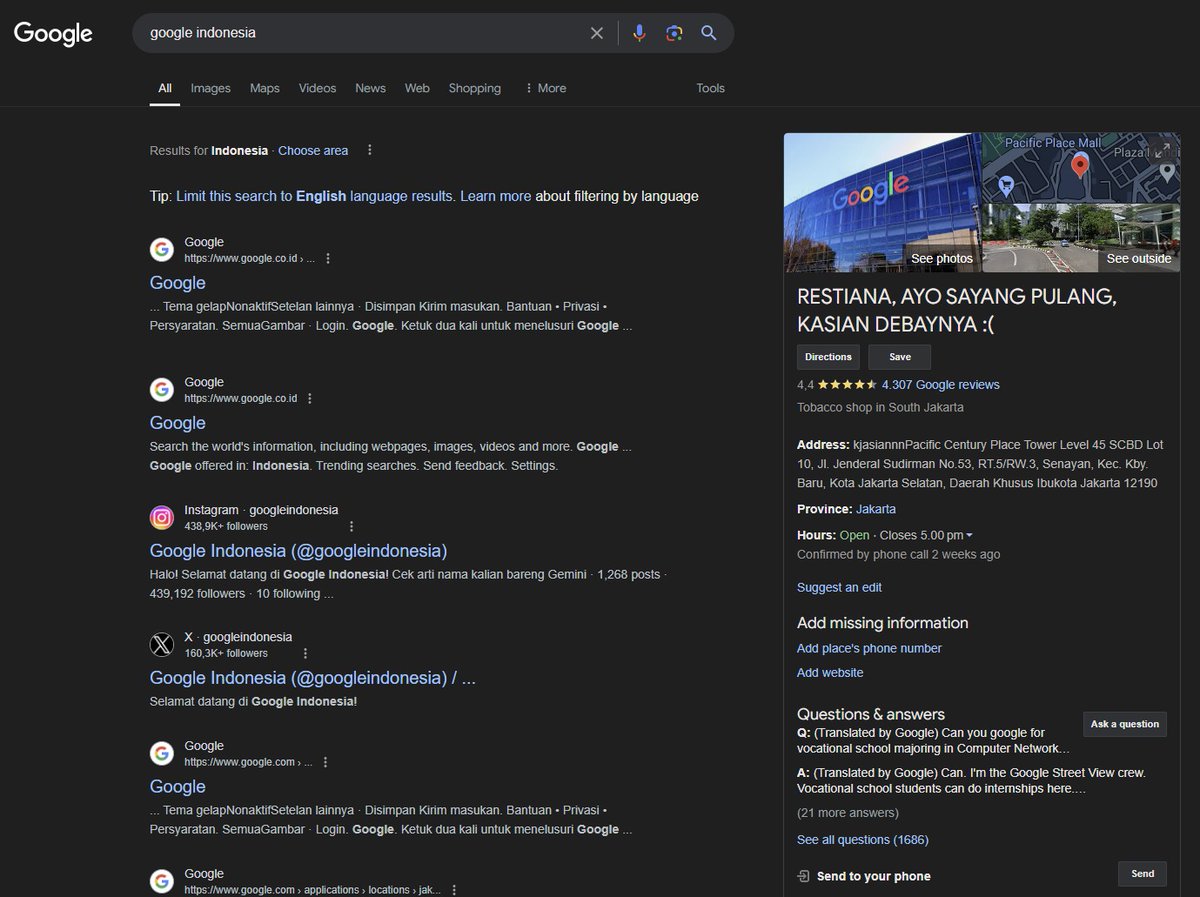The image size is (1200, 897).
Task: Click Ask a question button
Action: [1125, 724]
